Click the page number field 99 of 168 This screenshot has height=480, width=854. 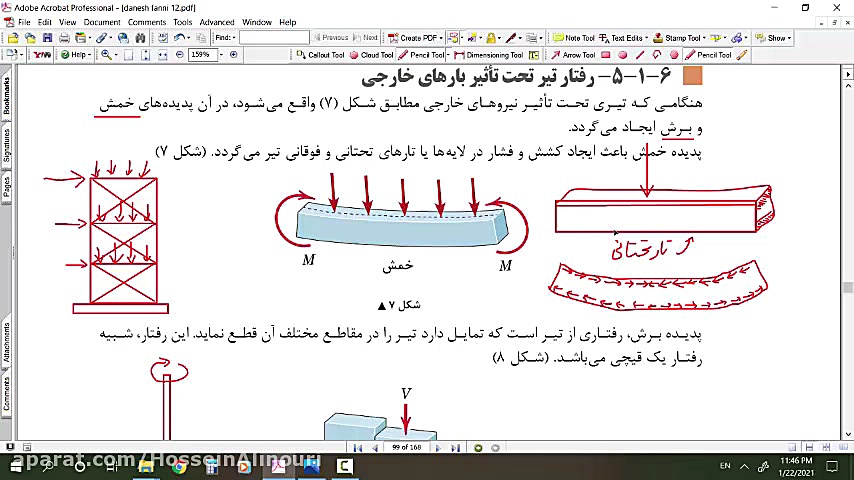point(406,447)
